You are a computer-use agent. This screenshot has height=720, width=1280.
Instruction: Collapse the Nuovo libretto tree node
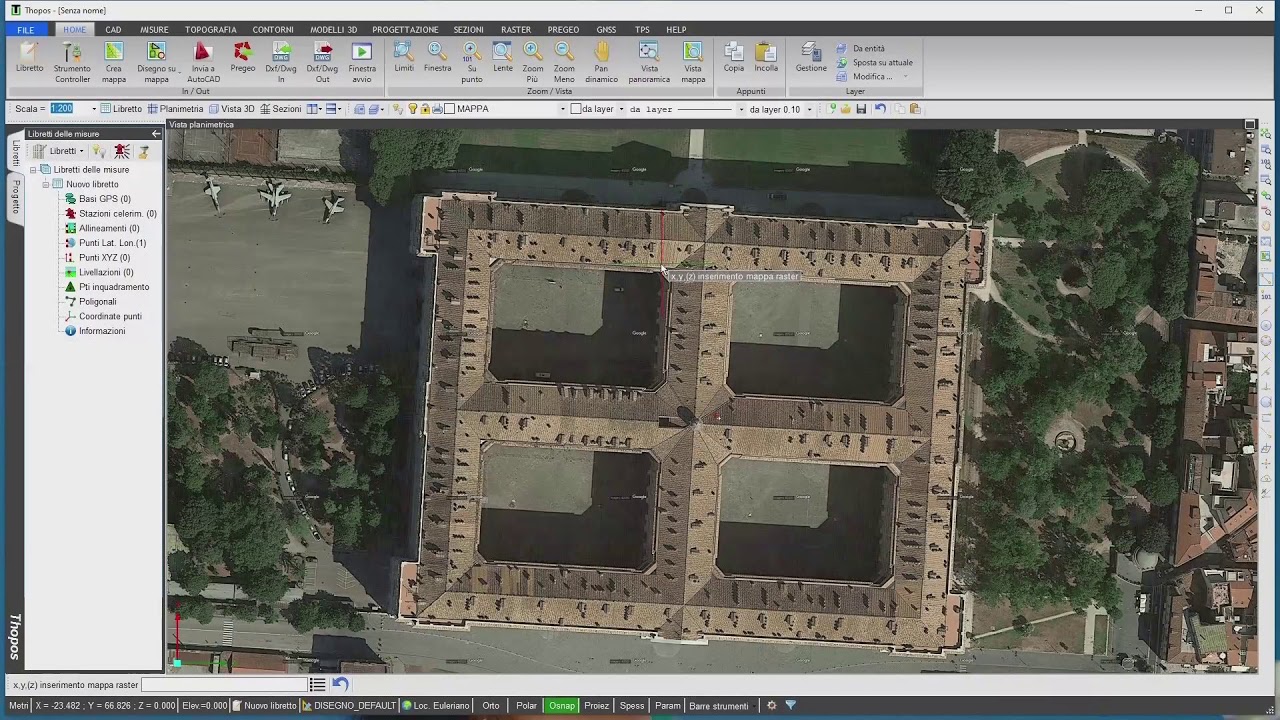pos(46,184)
